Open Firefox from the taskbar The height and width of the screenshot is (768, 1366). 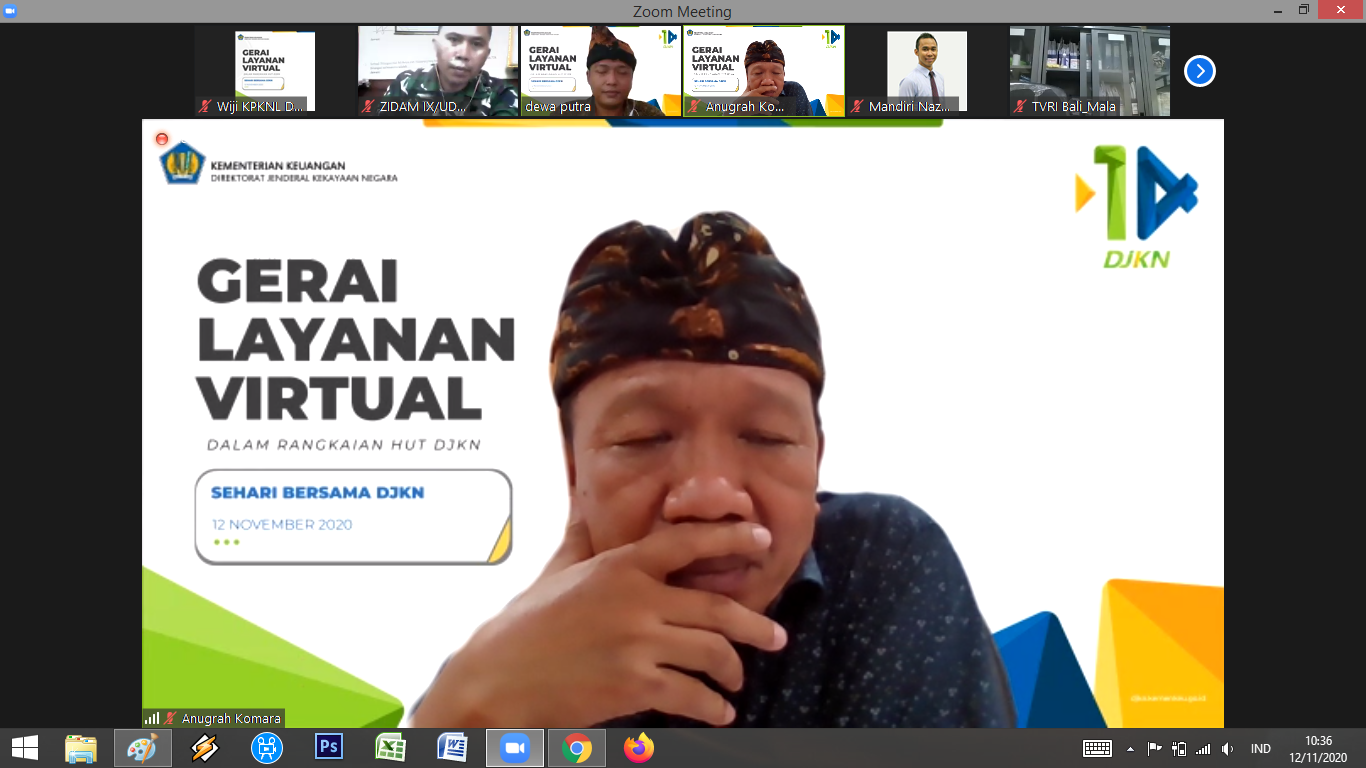tap(638, 748)
